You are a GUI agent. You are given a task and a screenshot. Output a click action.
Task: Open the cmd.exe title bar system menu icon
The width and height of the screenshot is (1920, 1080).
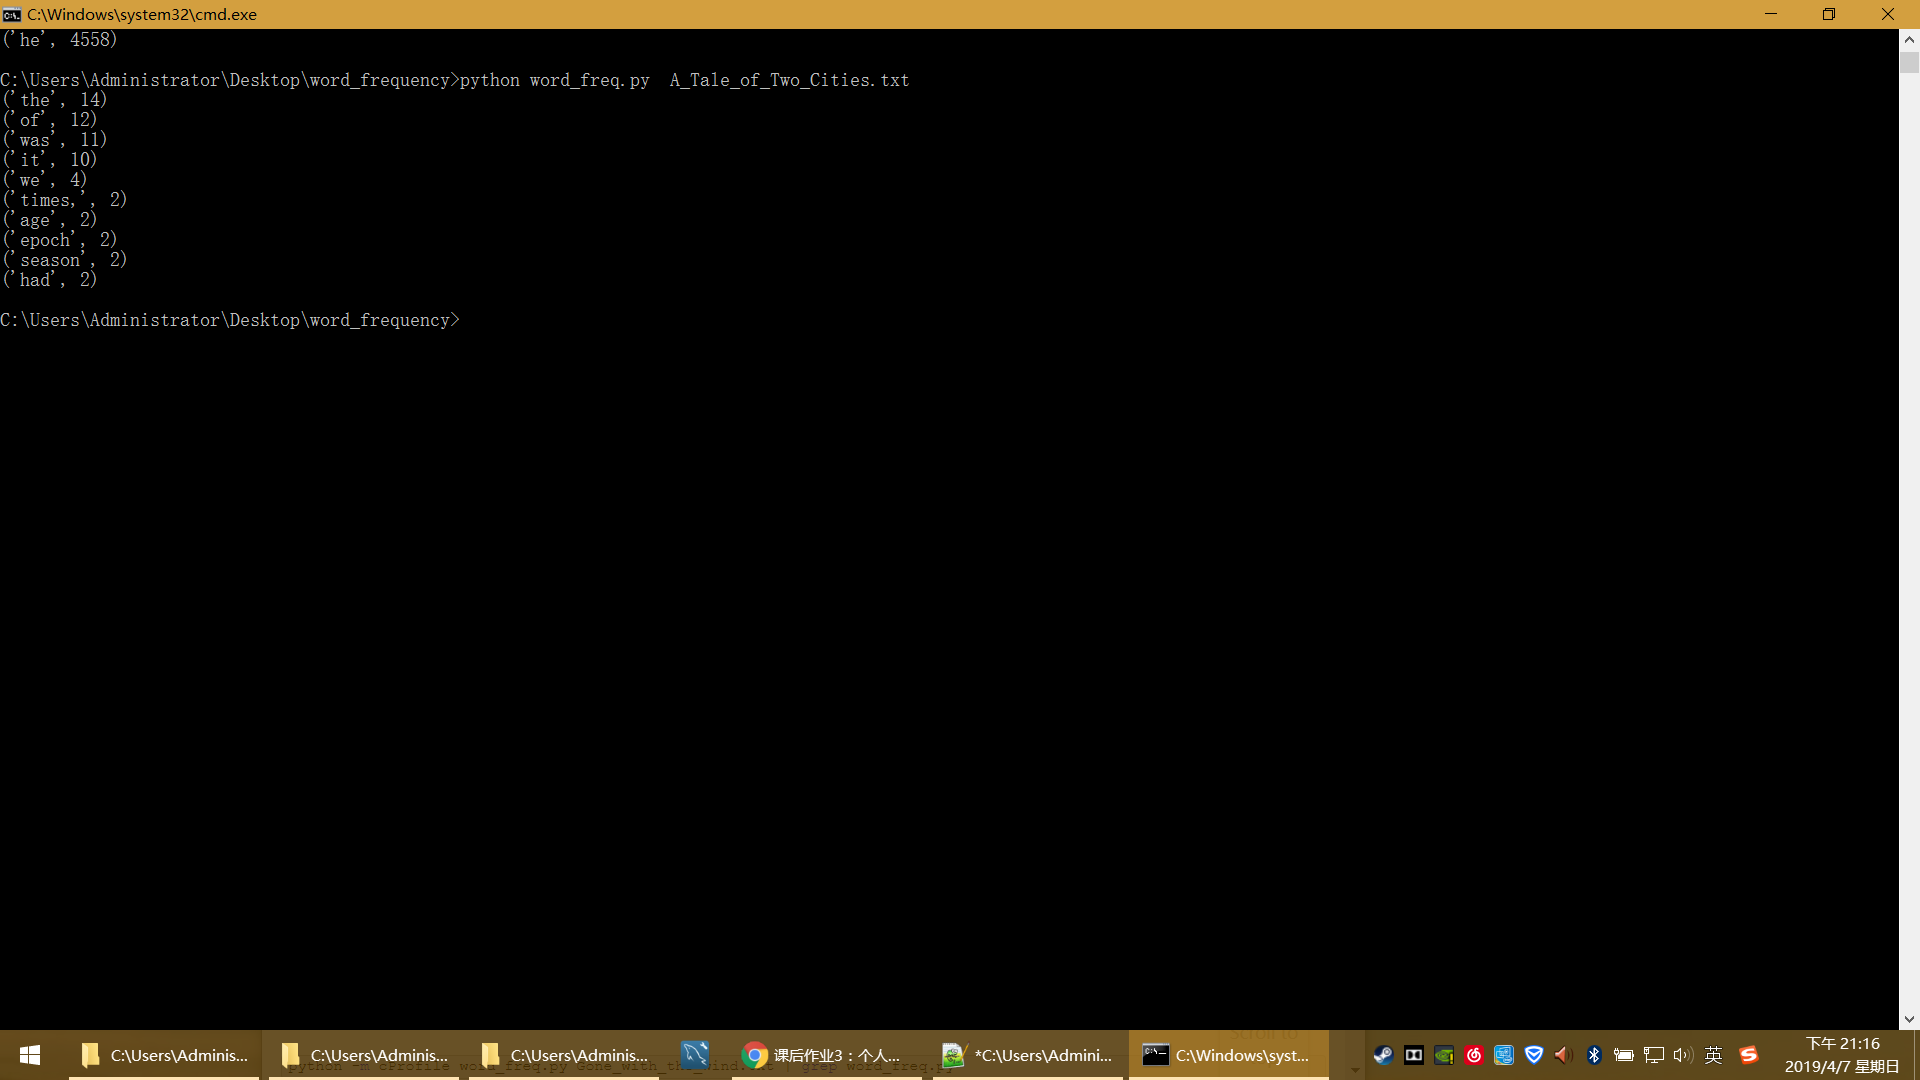click(x=12, y=14)
